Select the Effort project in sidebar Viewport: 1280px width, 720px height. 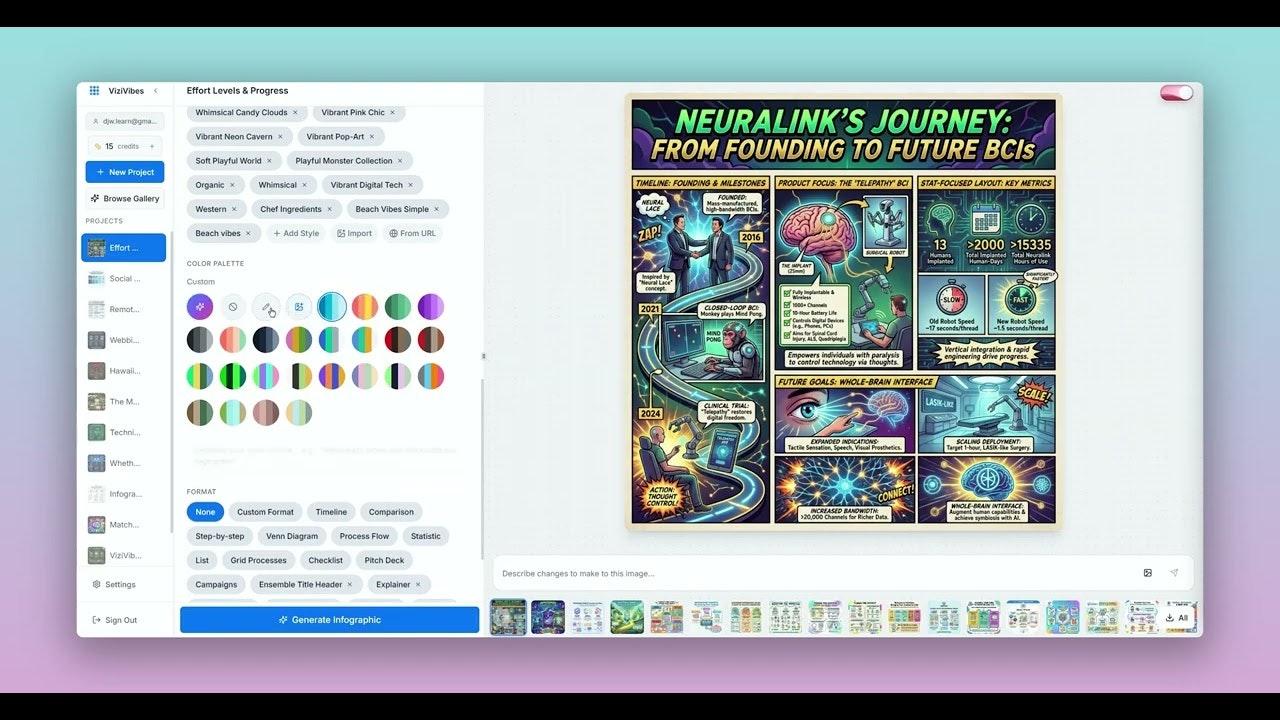pos(124,248)
